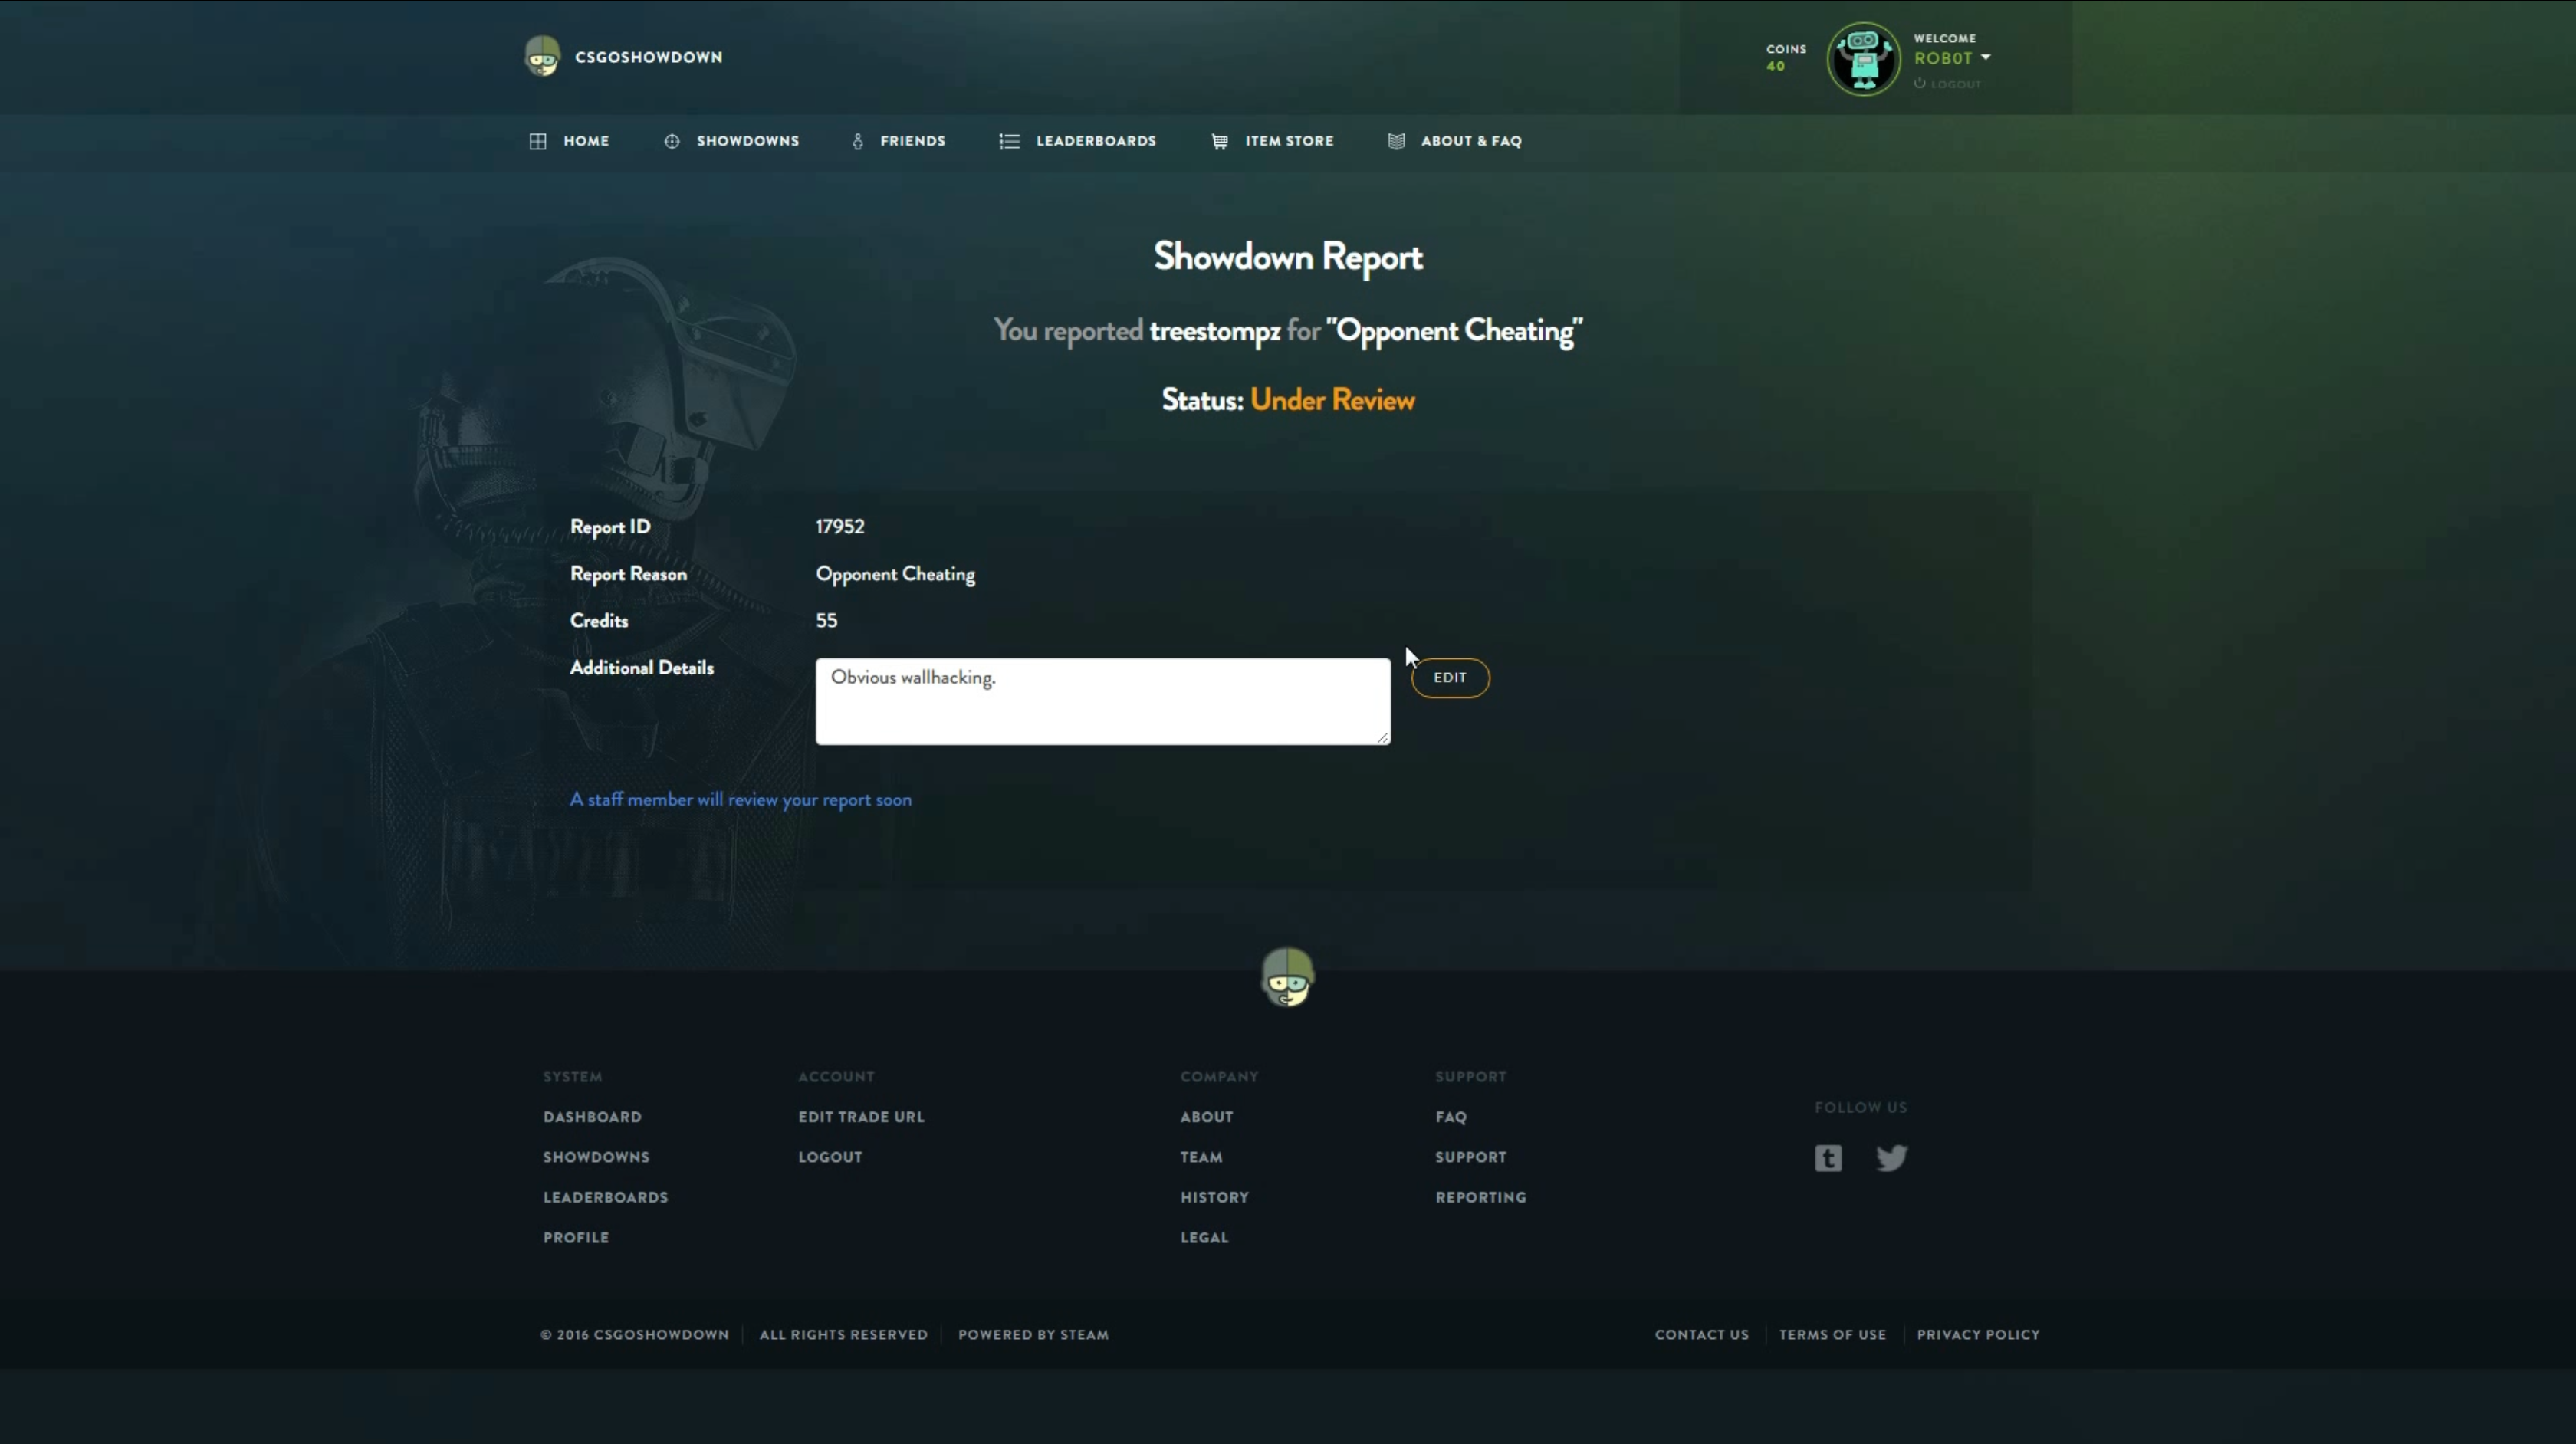Viewport: 2576px width, 1444px height.
Task: Click the Showdown Report page heading
Action: pos(1287,257)
